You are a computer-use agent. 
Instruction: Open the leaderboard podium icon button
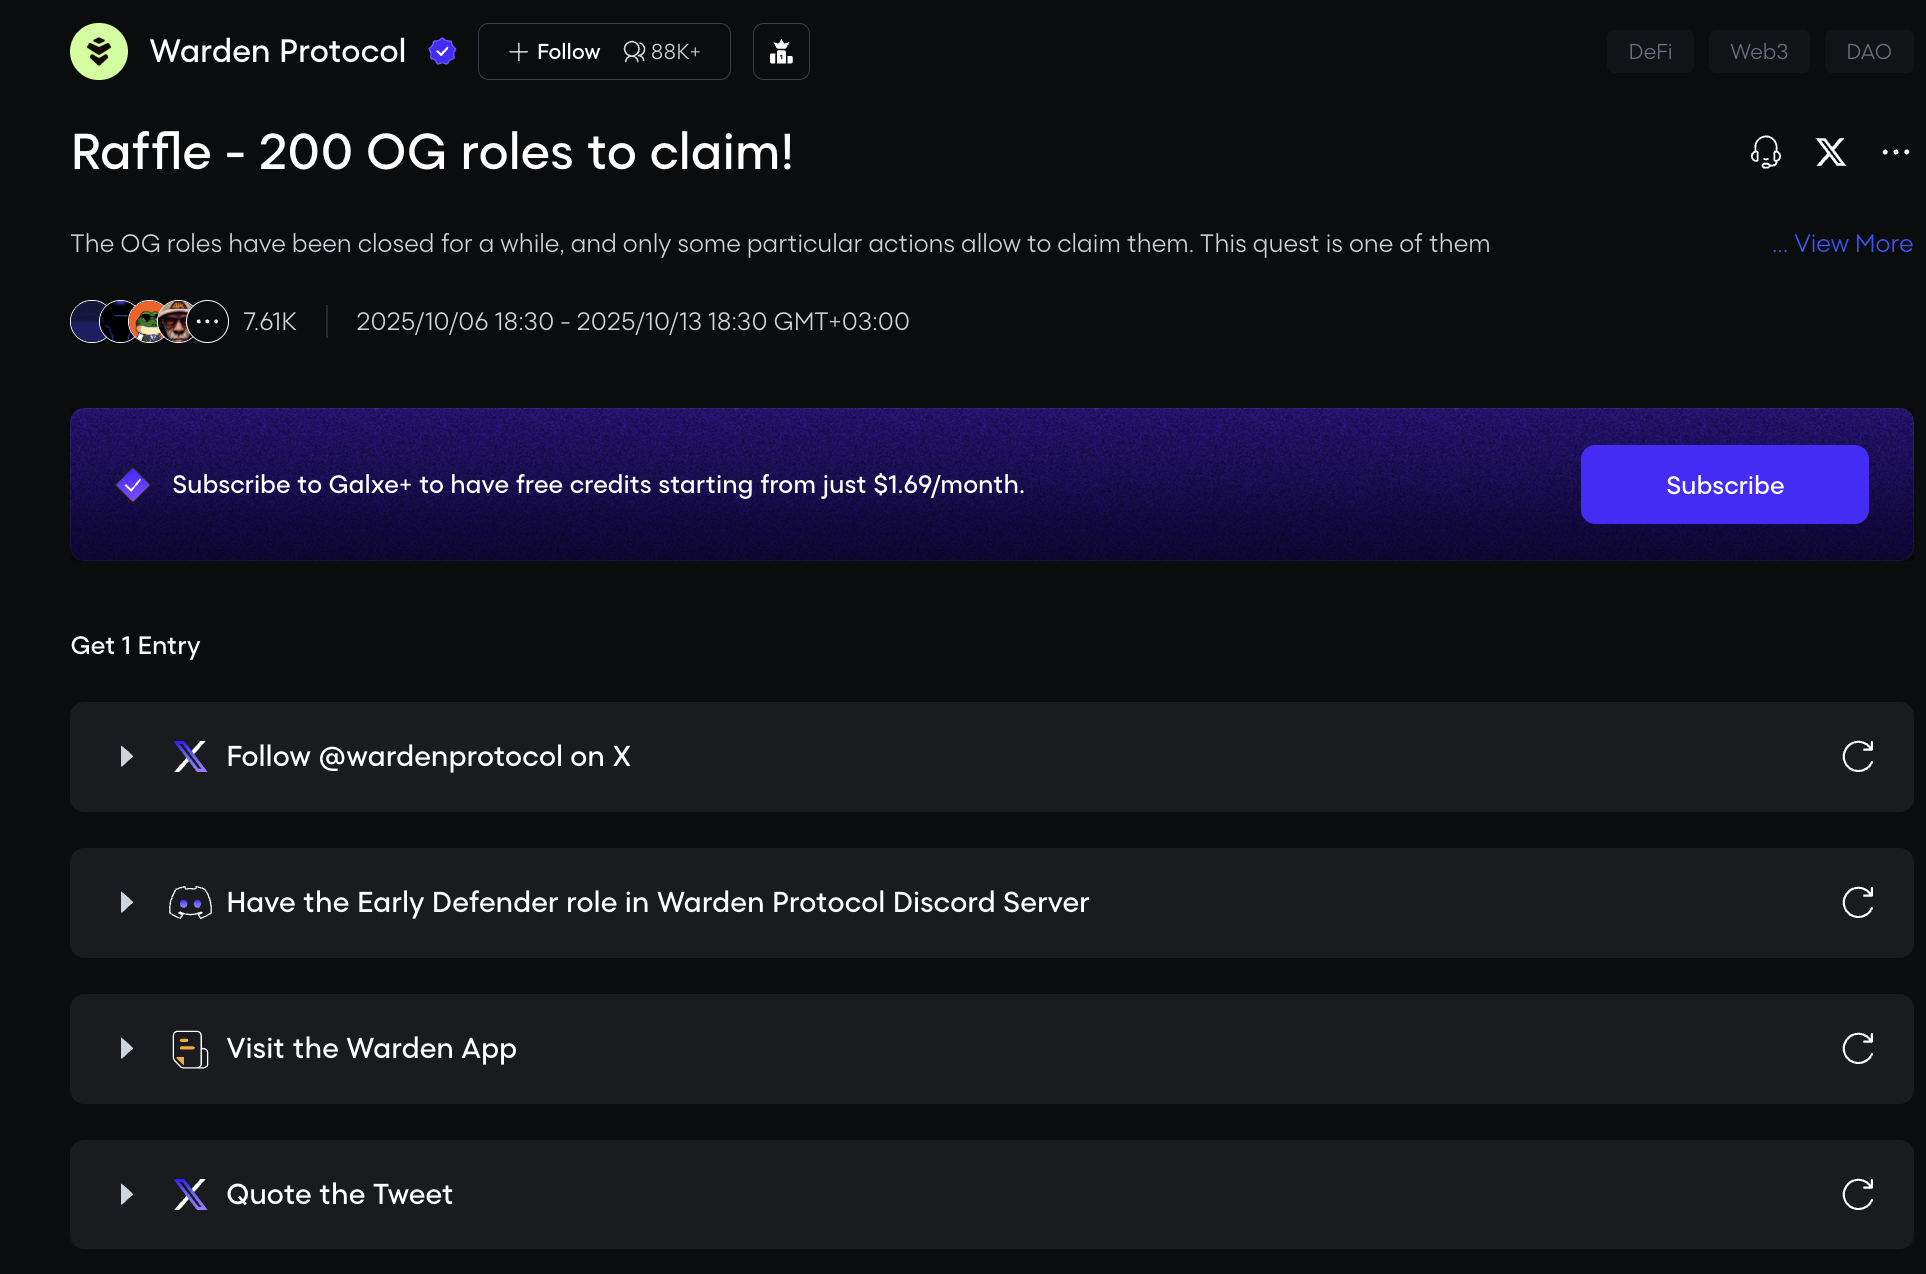click(x=781, y=52)
